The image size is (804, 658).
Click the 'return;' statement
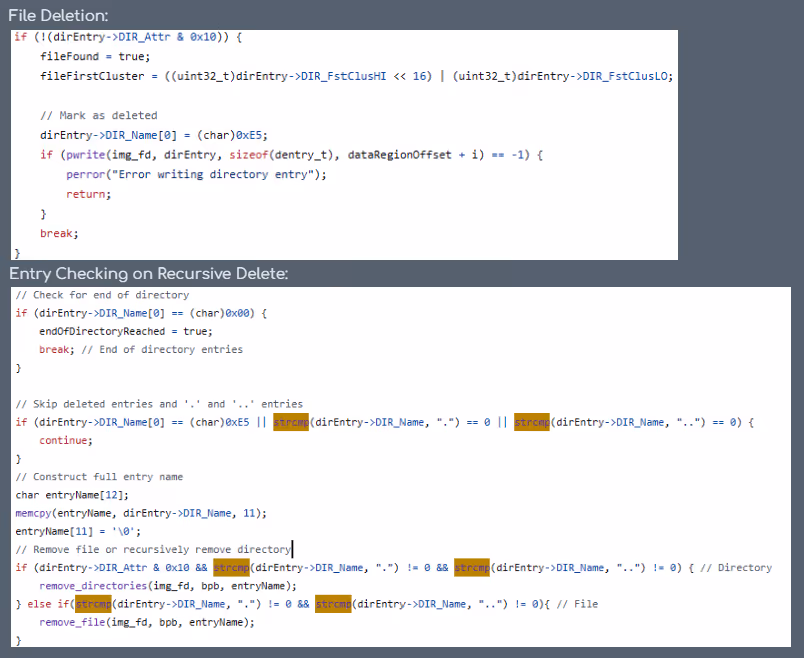[x=89, y=194]
